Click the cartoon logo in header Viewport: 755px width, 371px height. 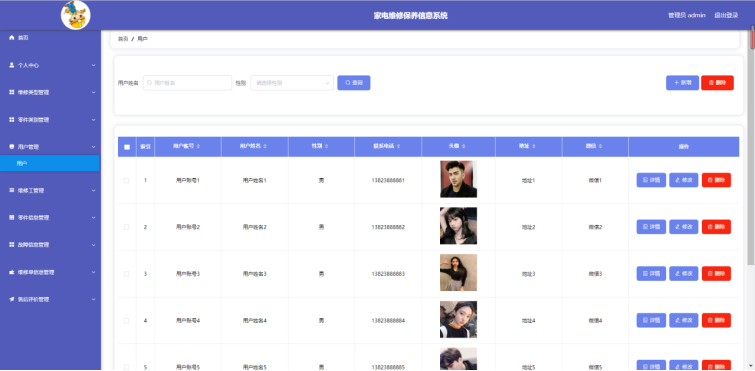76,15
